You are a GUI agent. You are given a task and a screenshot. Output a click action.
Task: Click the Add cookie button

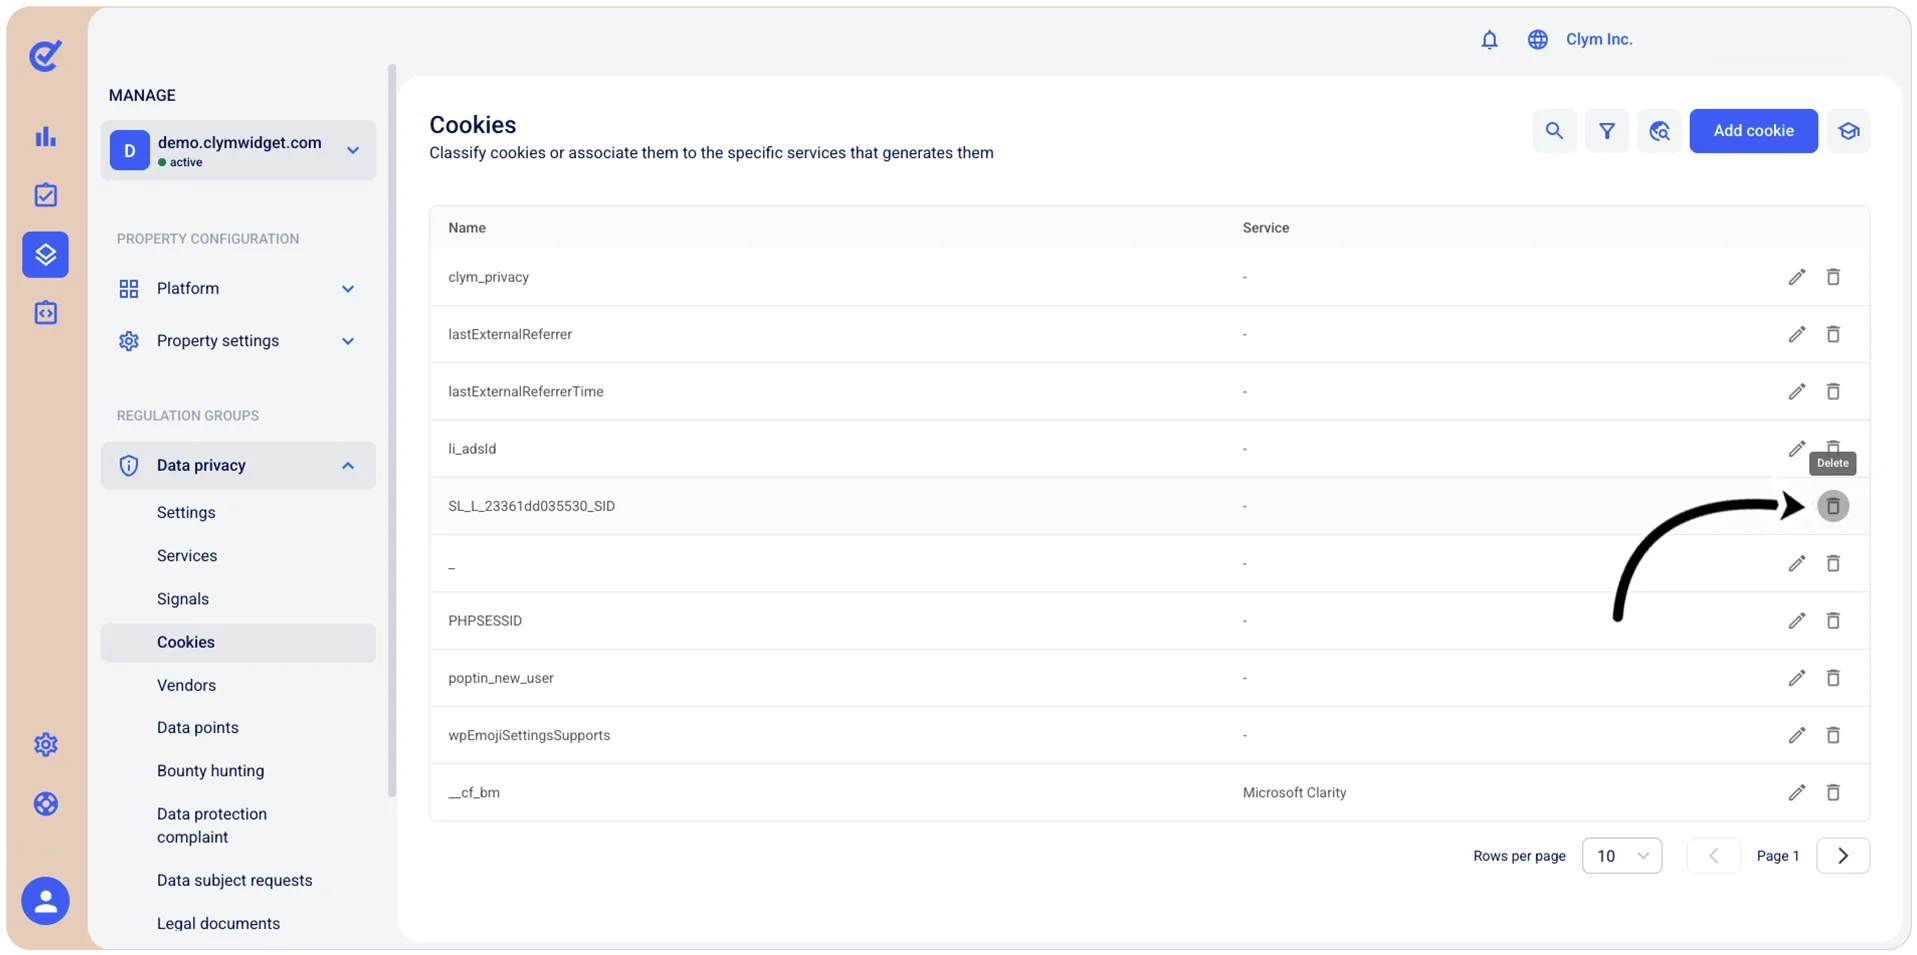click(1752, 131)
